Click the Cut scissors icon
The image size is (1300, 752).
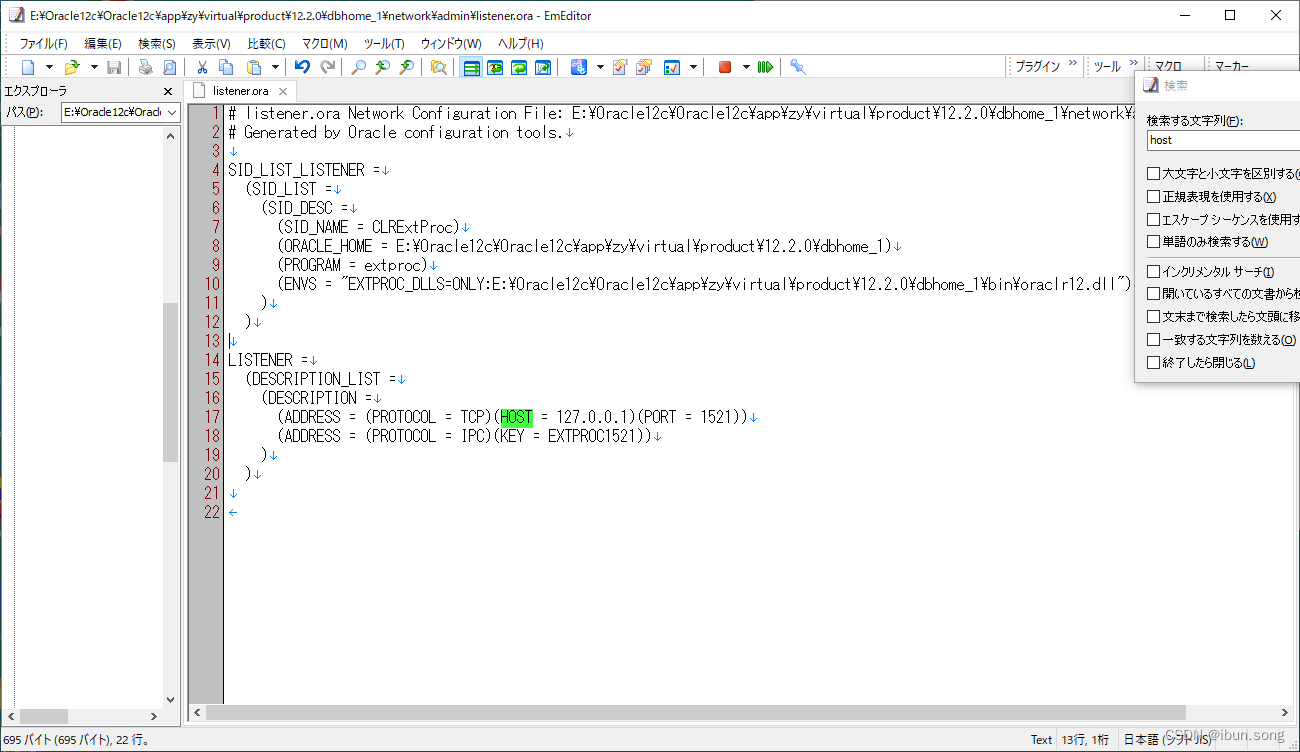point(202,67)
